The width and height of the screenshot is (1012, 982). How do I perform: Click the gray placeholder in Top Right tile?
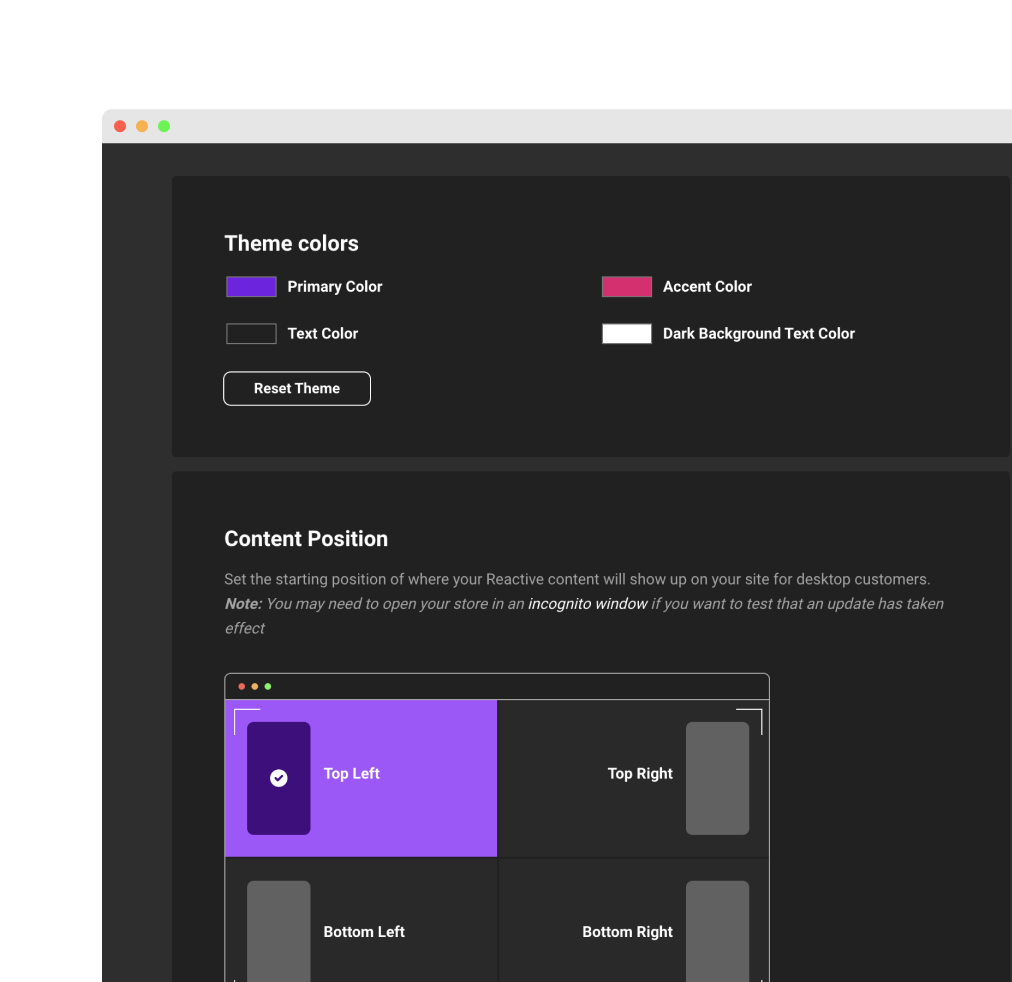pyautogui.click(x=718, y=778)
